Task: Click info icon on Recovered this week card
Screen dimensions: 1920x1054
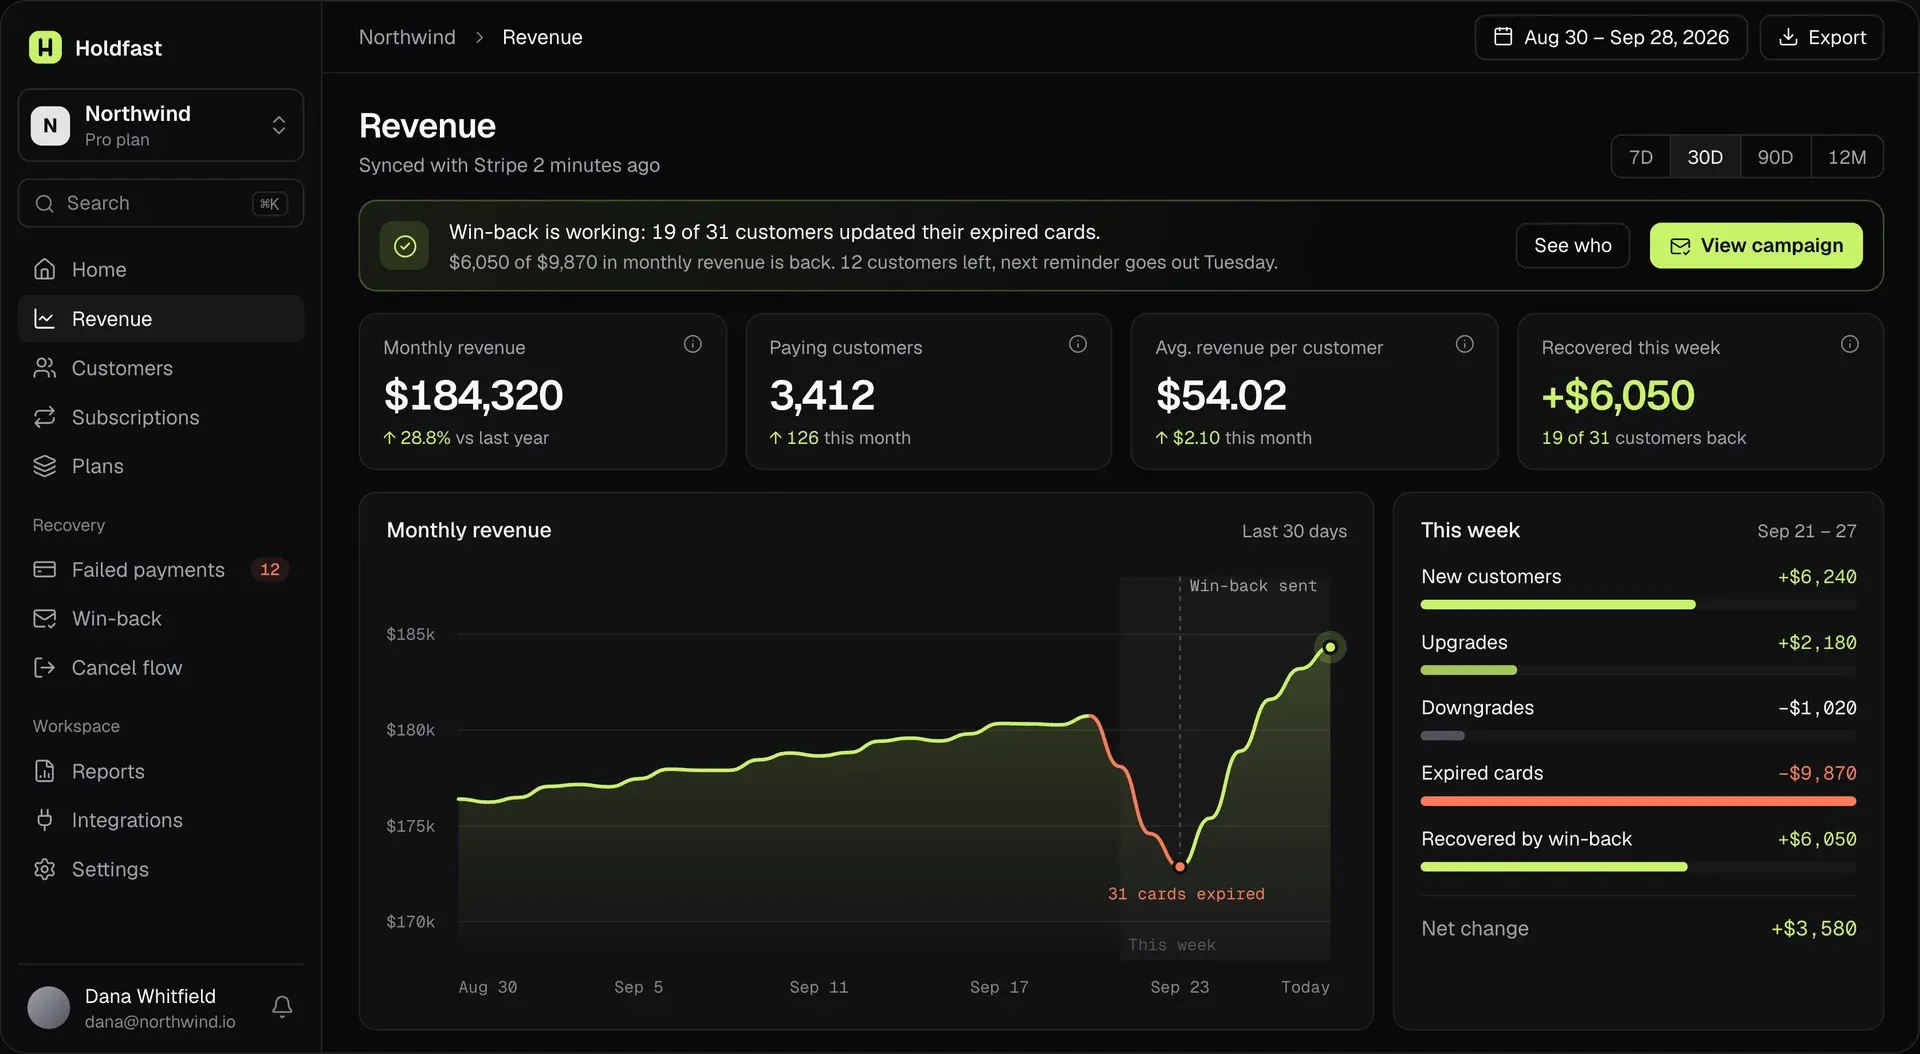Action: [x=1849, y=344]
